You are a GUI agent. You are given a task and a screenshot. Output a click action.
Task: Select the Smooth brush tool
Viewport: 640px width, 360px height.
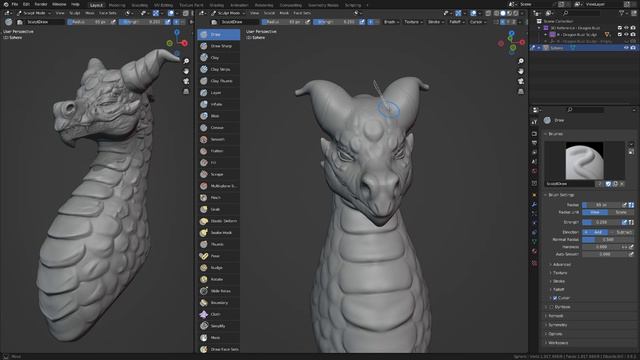(x=218, y=140)
